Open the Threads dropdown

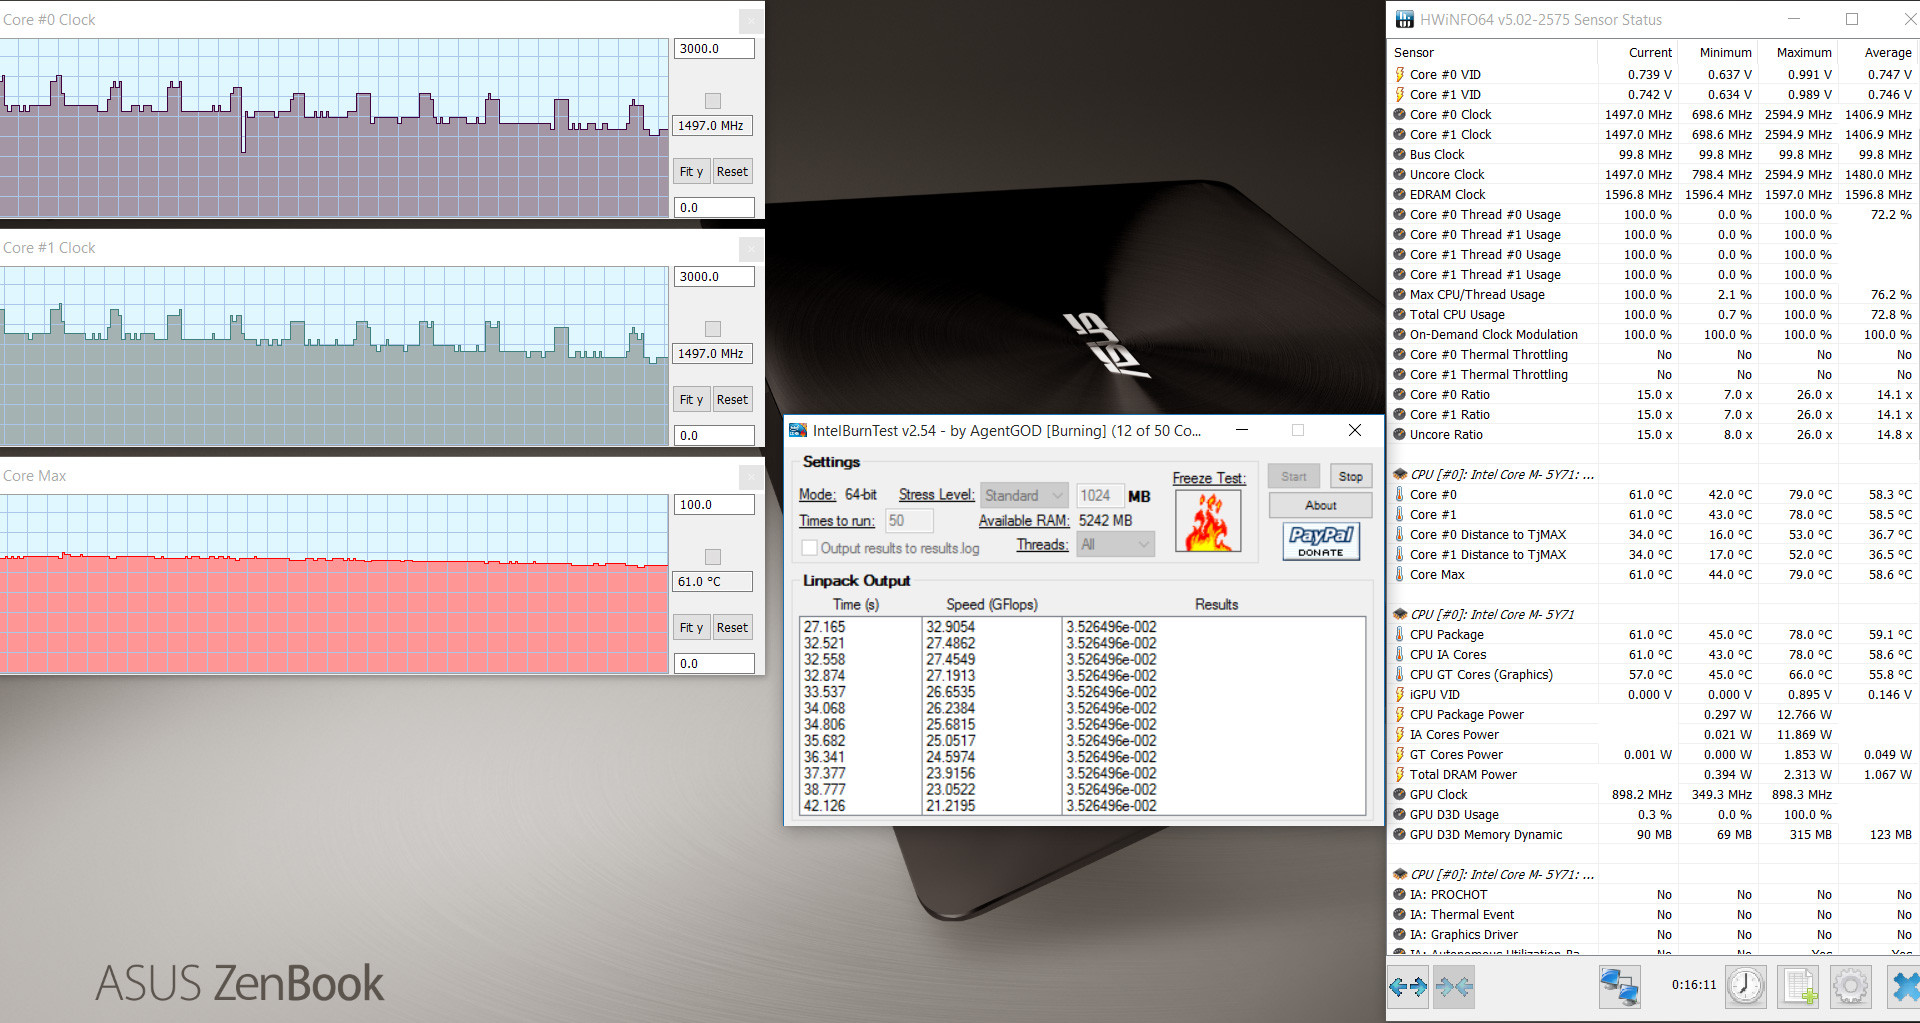coord(1115,545)
